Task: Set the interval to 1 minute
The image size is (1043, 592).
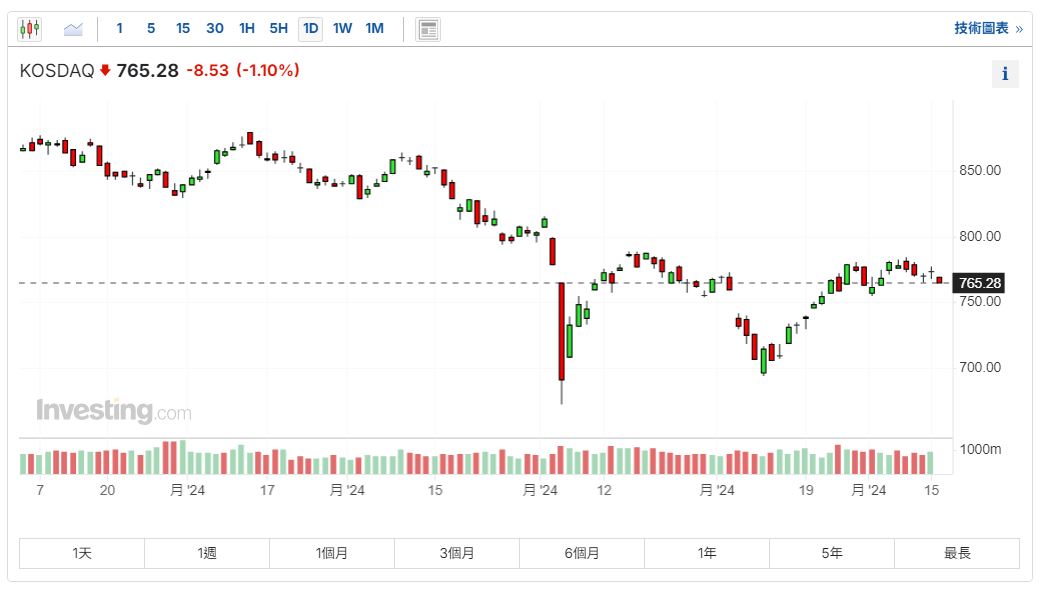Action: (120, 29)
